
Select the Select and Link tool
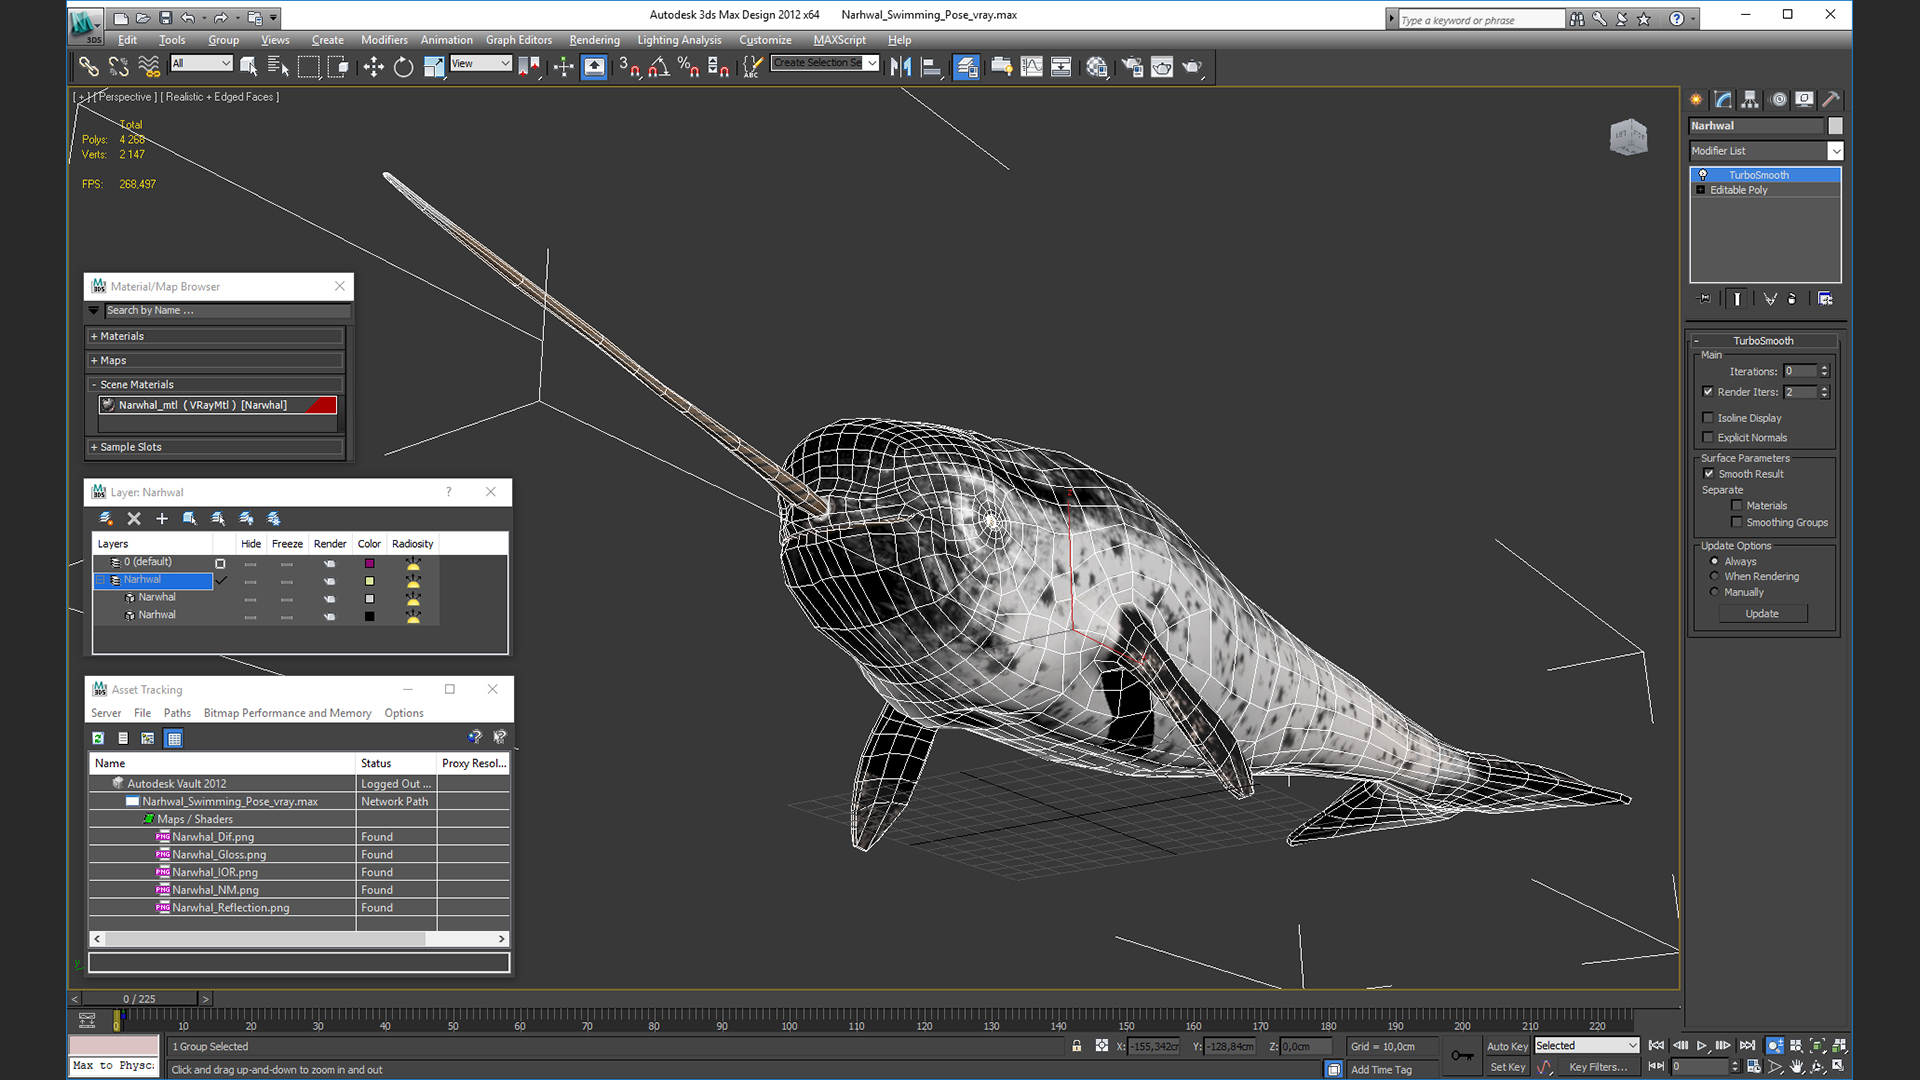[x=89, y=67]
